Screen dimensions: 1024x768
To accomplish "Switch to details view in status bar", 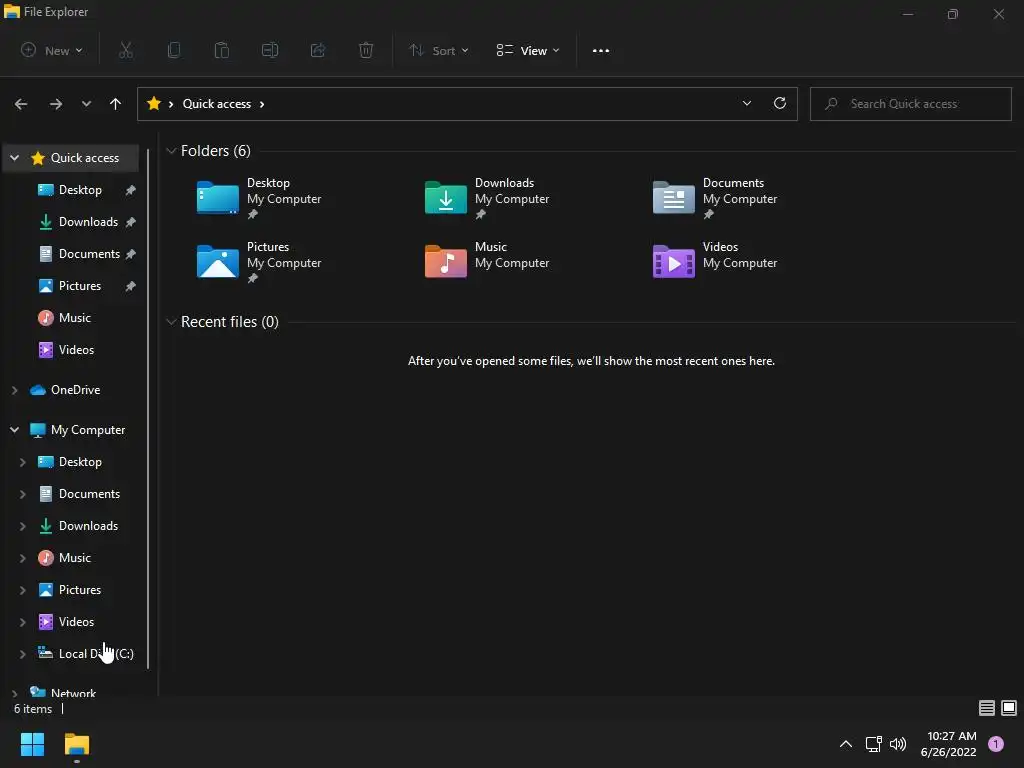I will [986, 708].
